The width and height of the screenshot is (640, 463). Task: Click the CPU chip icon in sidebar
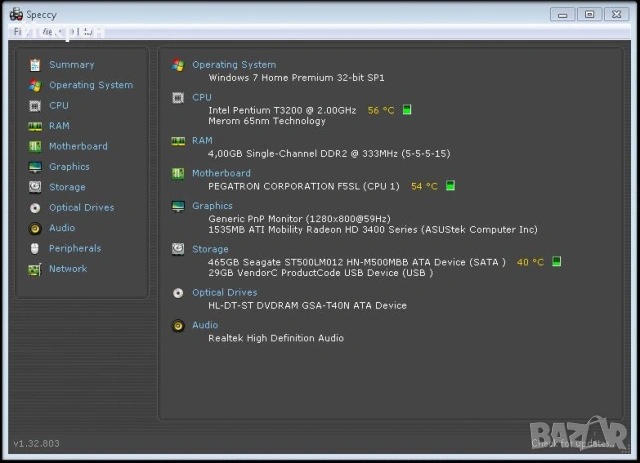(x=35, y=106)
